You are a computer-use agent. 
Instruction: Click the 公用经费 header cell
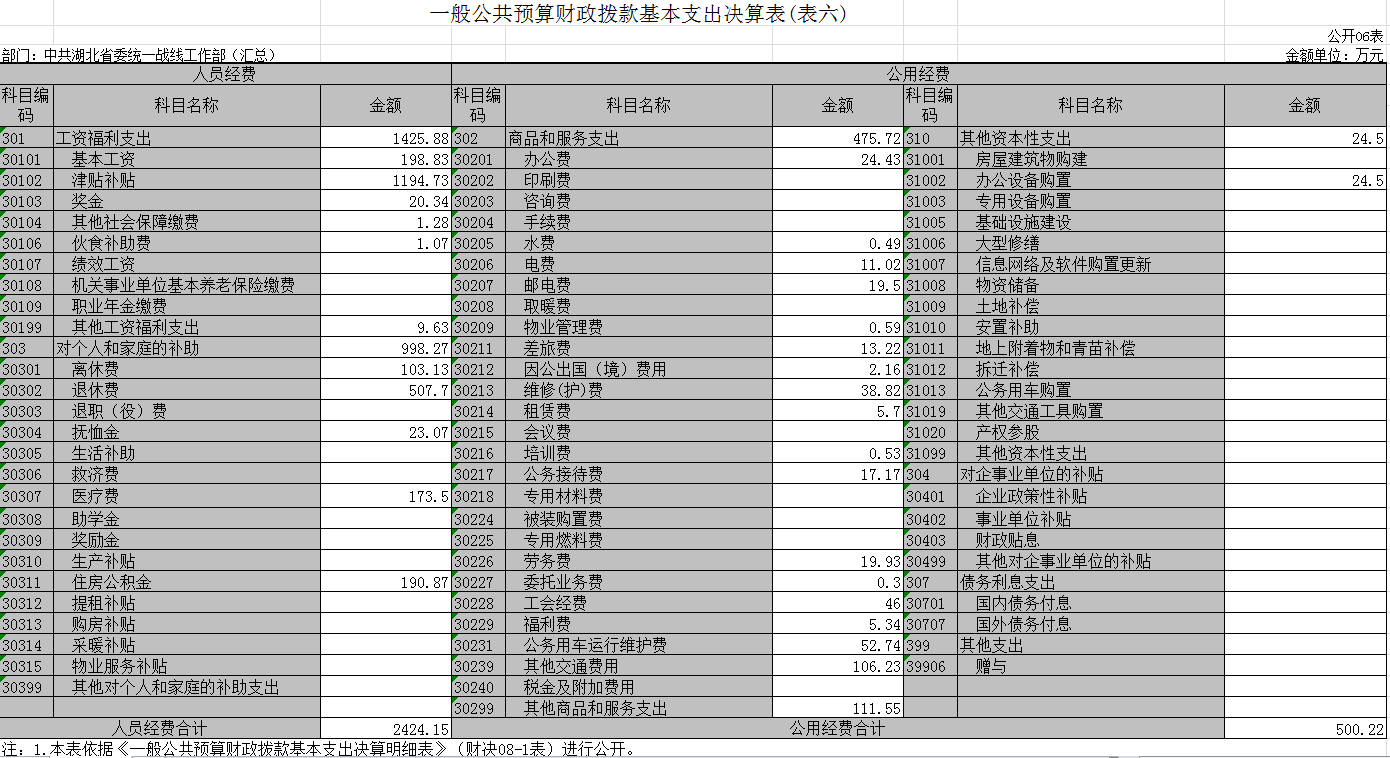pos(919,74)
